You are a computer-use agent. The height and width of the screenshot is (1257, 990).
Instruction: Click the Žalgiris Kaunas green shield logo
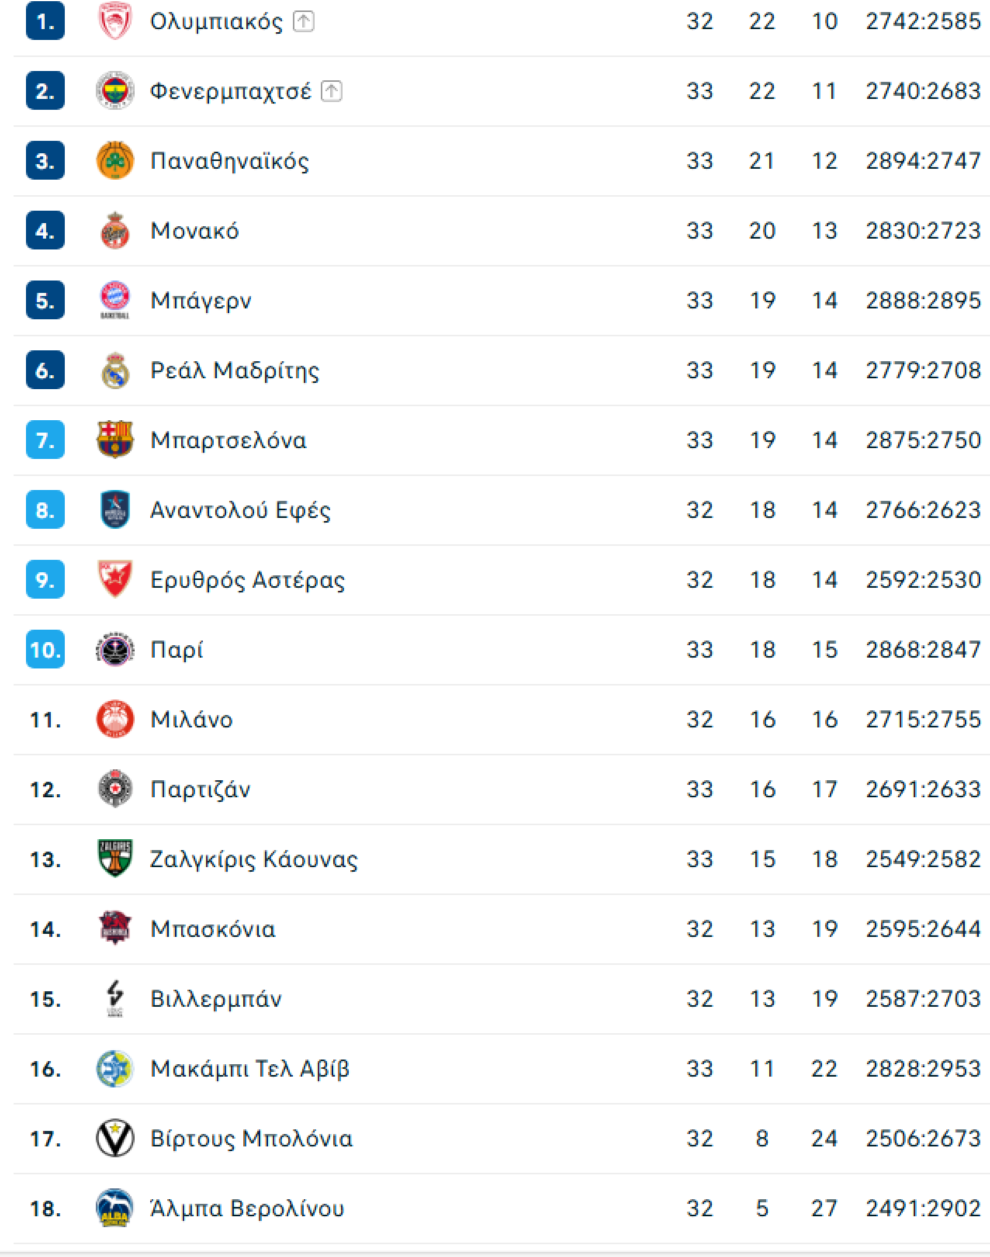pyautogui.click(x=115, y=859)
